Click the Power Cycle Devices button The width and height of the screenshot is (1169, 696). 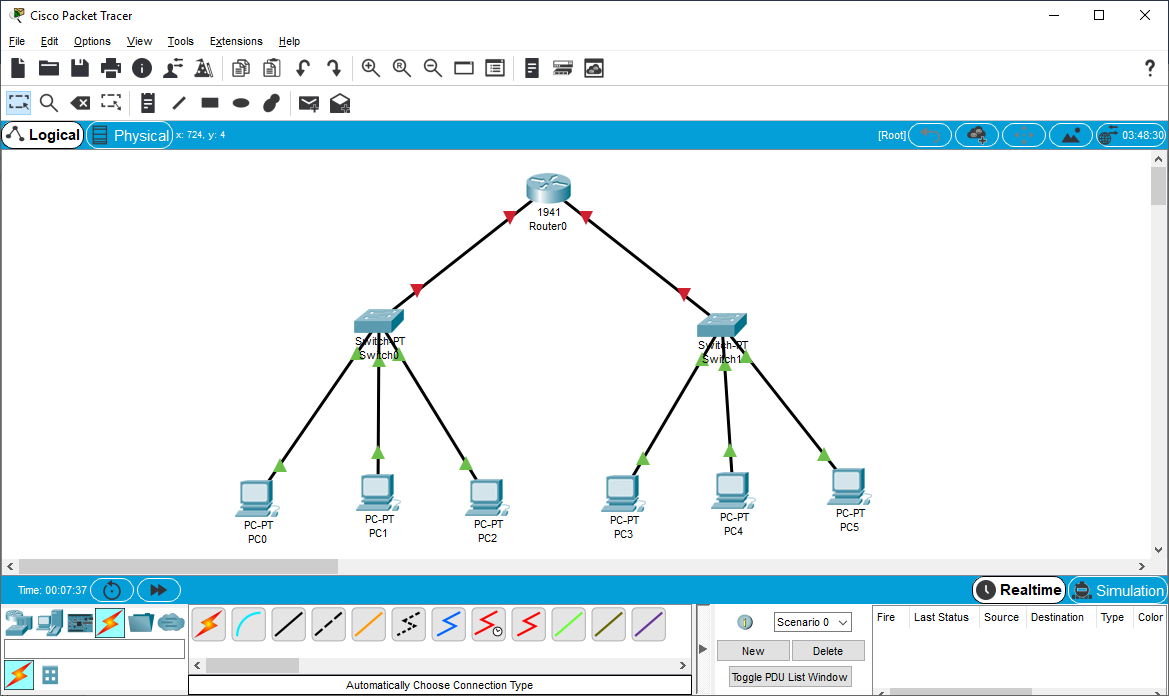point(112,590)
